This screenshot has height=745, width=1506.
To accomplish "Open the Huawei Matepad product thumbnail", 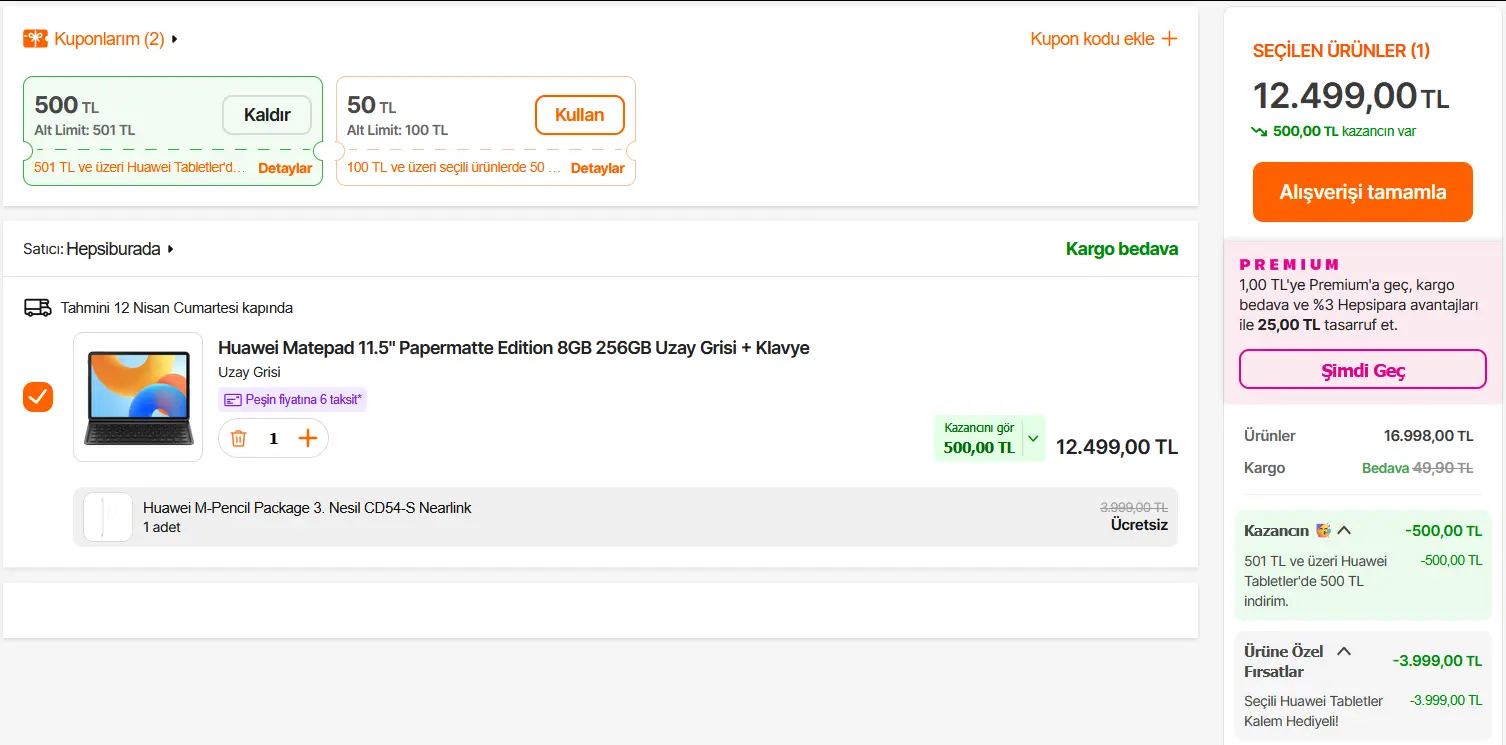I will (x=138, y=397).
